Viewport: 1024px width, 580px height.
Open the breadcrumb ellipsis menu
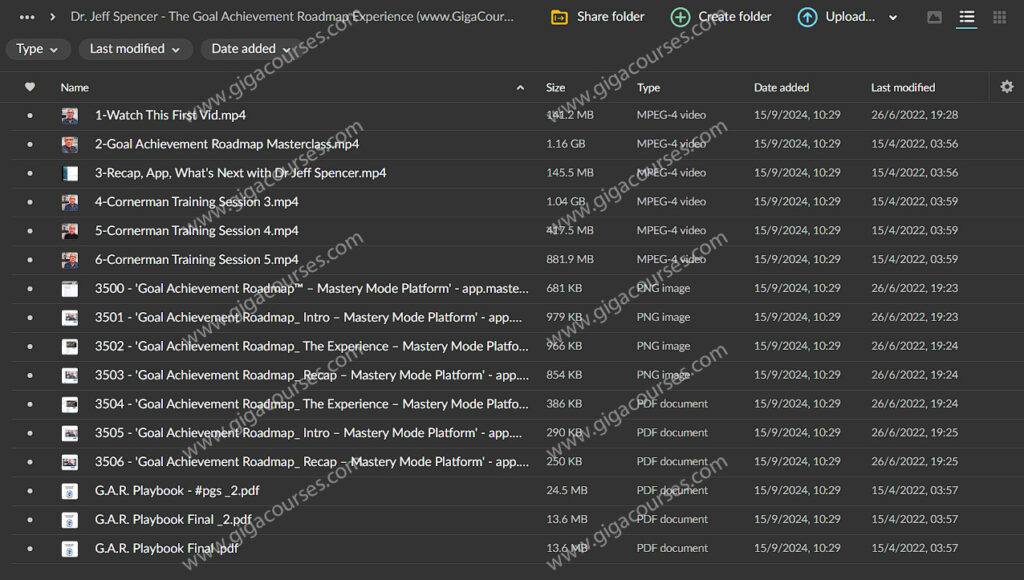27,17
